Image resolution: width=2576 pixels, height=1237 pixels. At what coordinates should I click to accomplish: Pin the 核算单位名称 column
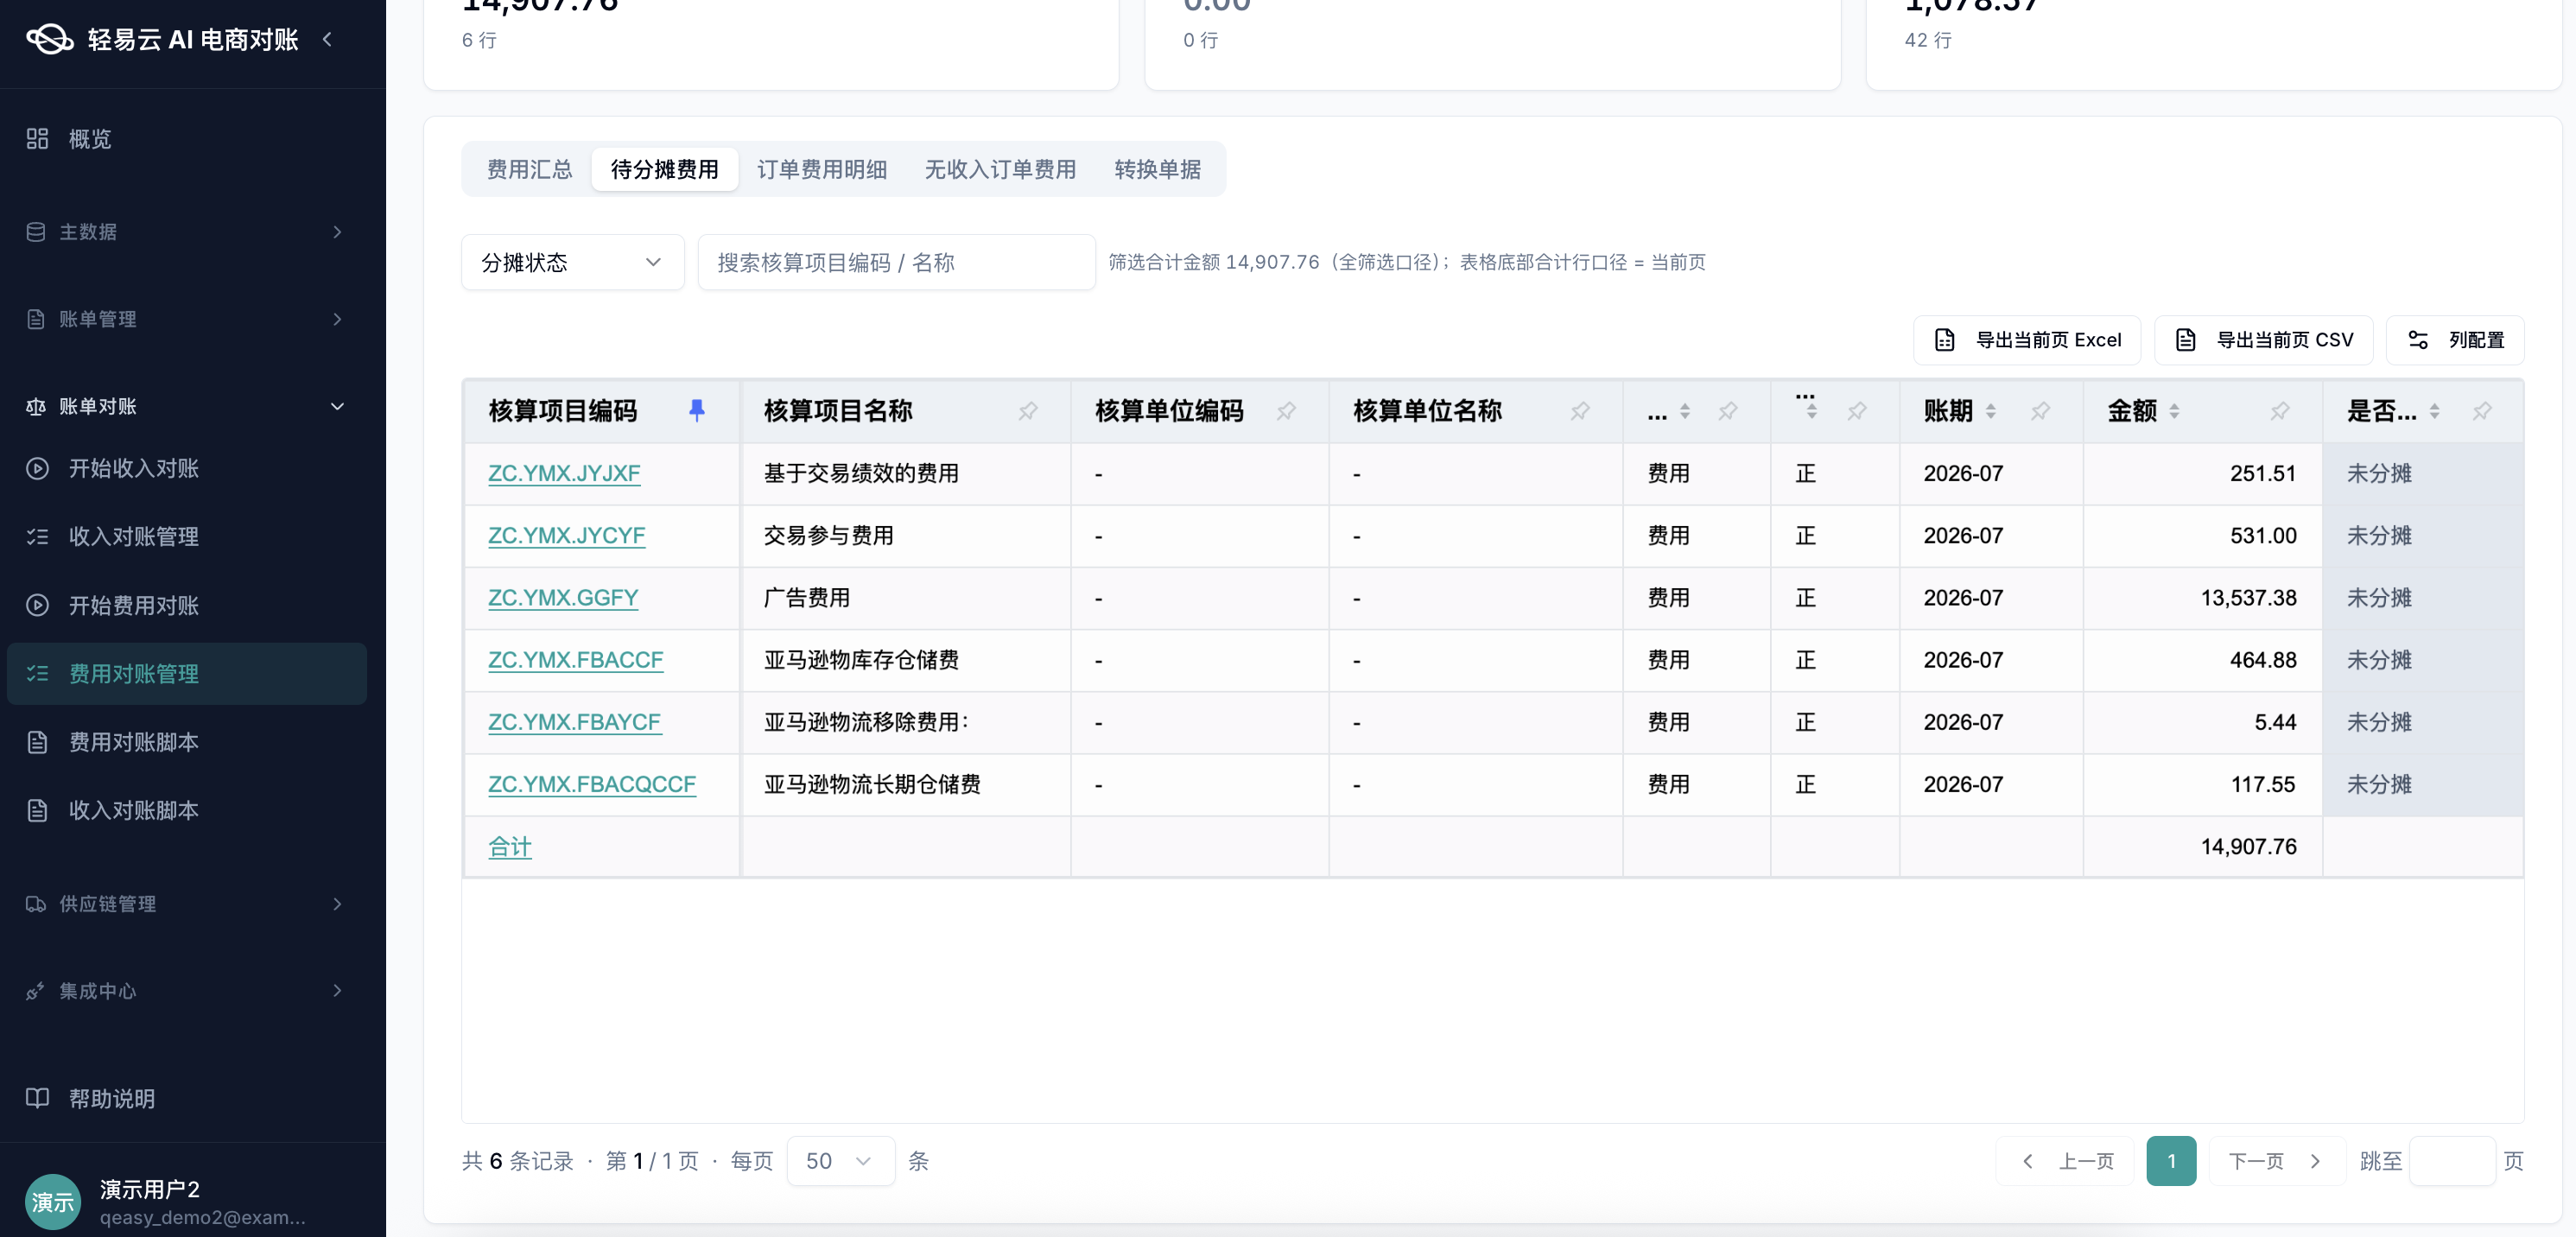point(1580,410)
